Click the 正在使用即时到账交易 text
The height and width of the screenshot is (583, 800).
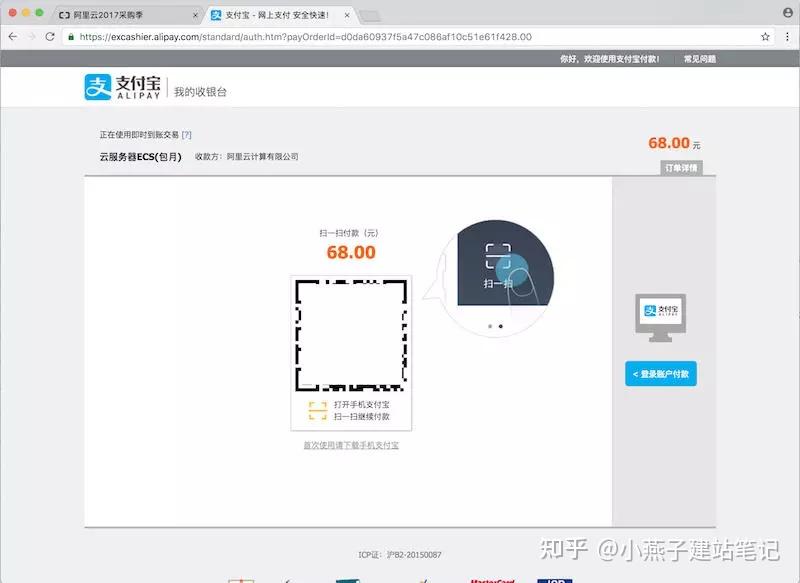139,135
